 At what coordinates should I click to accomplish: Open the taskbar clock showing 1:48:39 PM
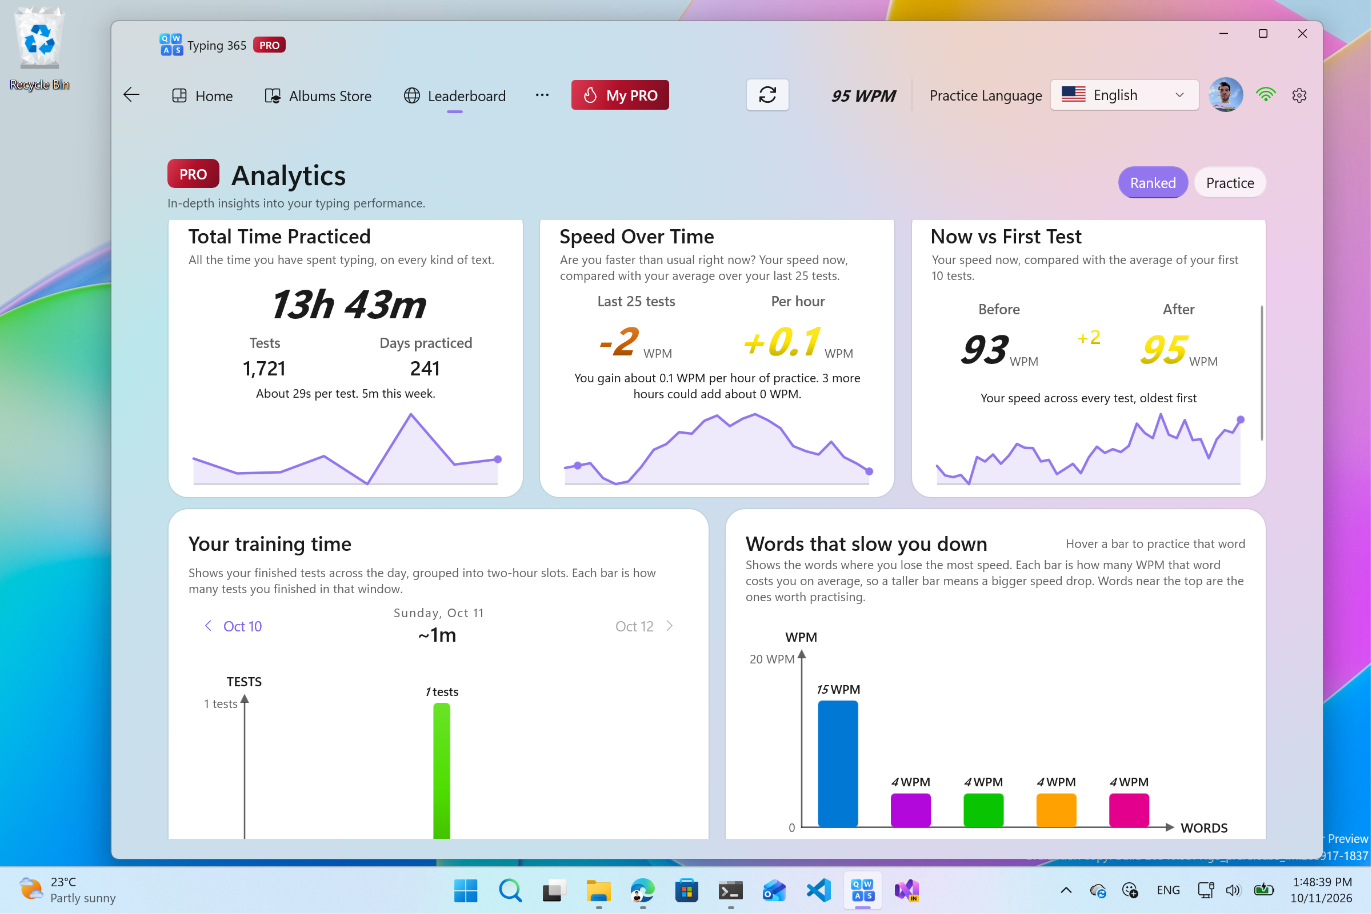pos(1321,890)
